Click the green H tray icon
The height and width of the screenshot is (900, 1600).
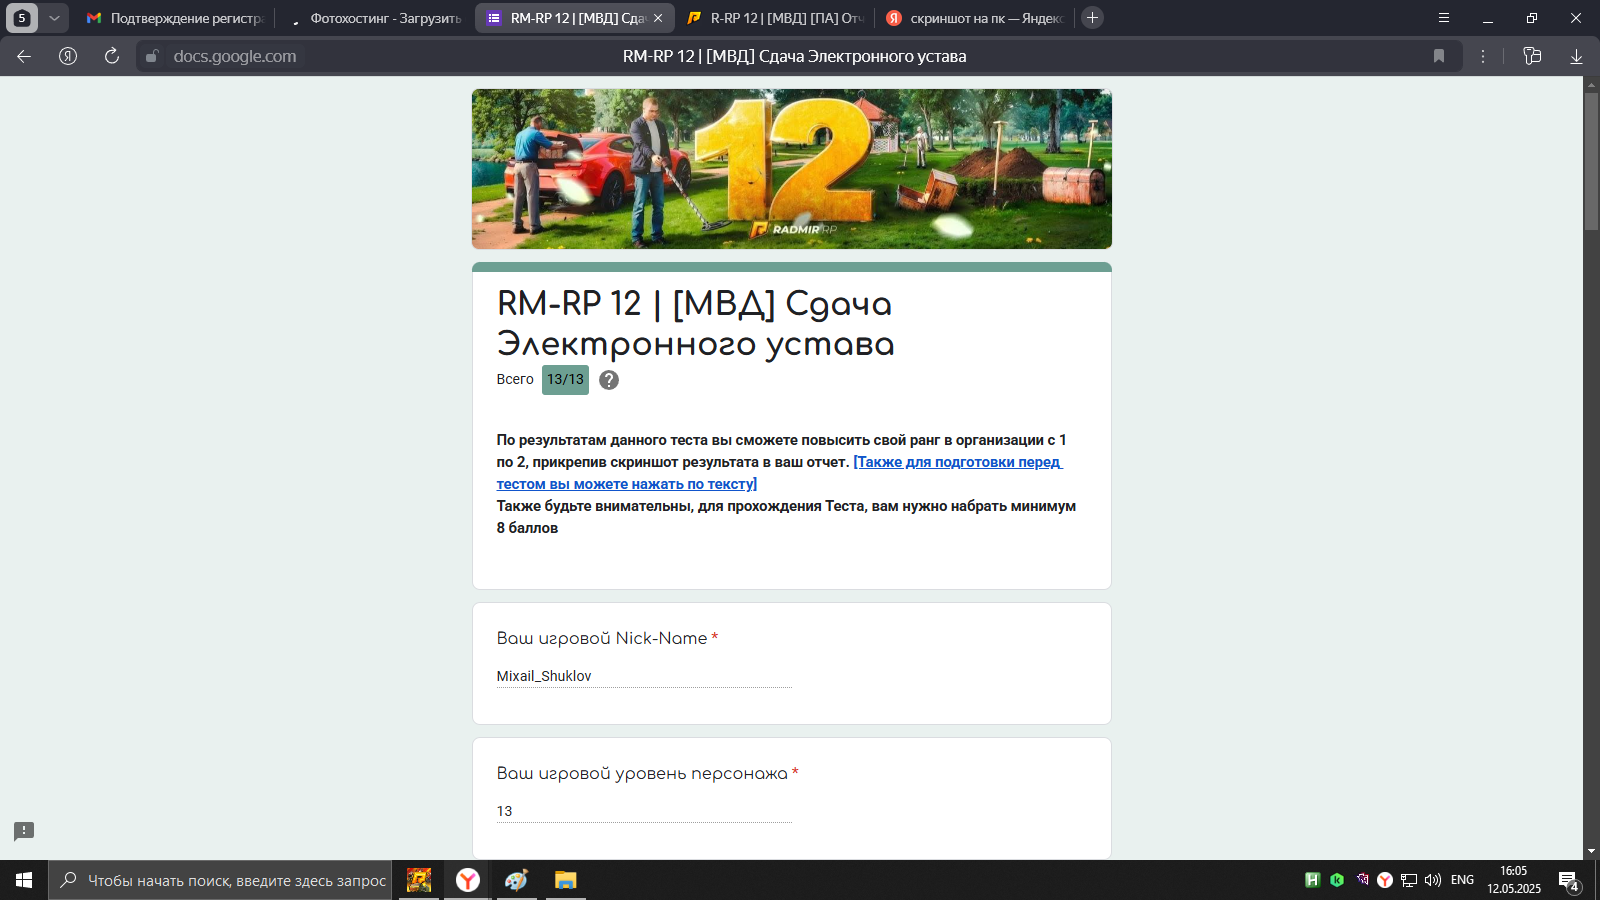[1313, 880]
